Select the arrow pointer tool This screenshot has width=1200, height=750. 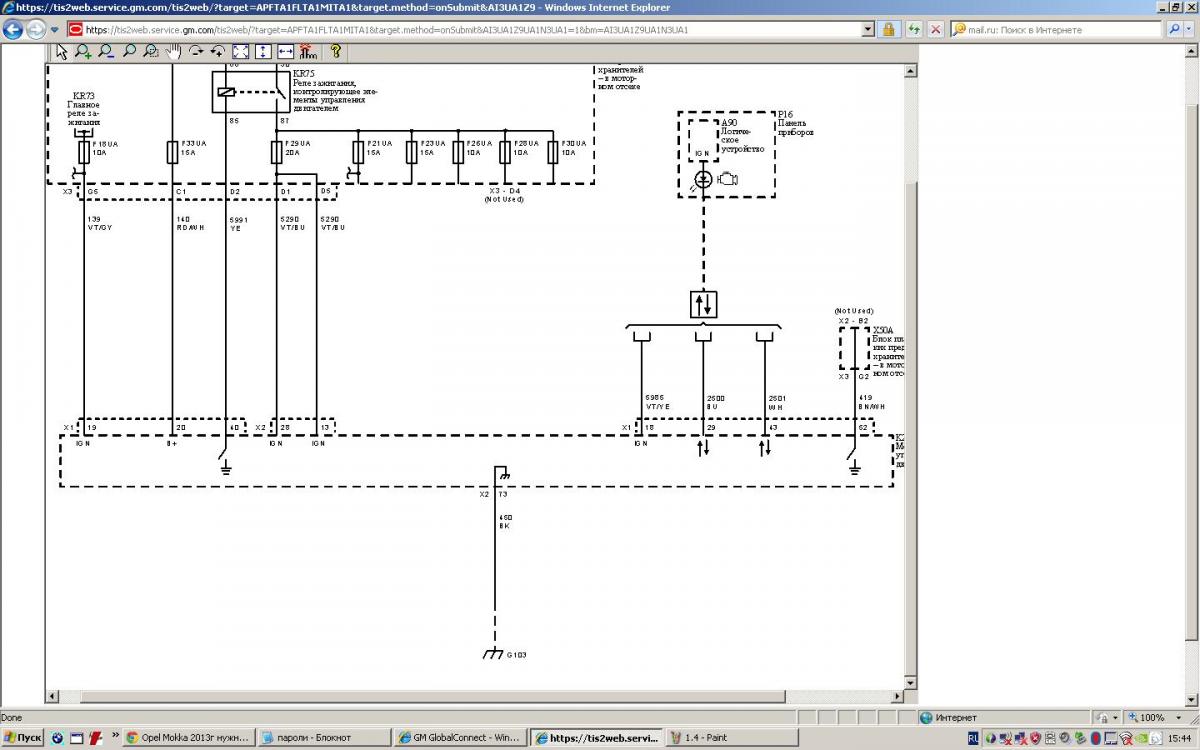[x=62, y=51]
